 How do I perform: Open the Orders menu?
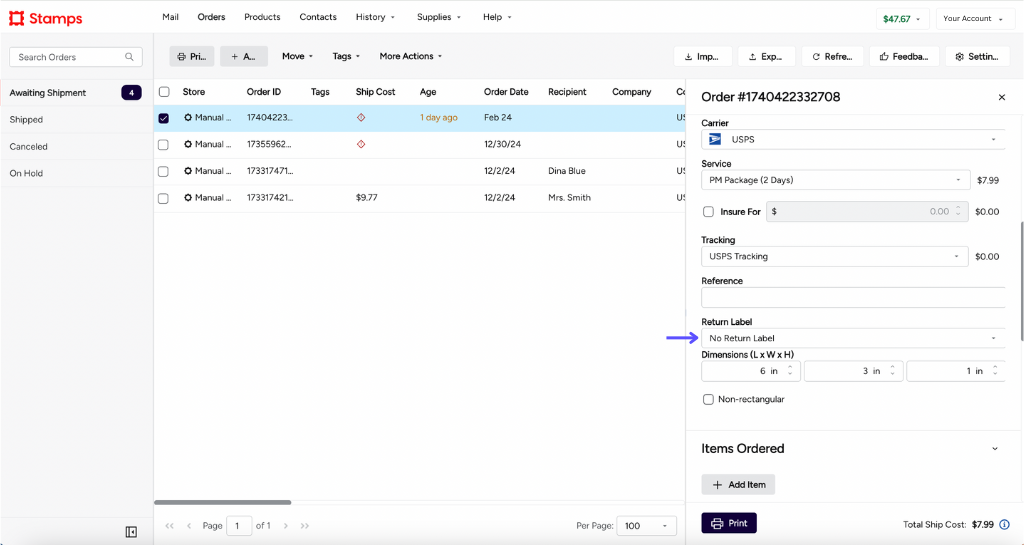(x=212, y=17)
